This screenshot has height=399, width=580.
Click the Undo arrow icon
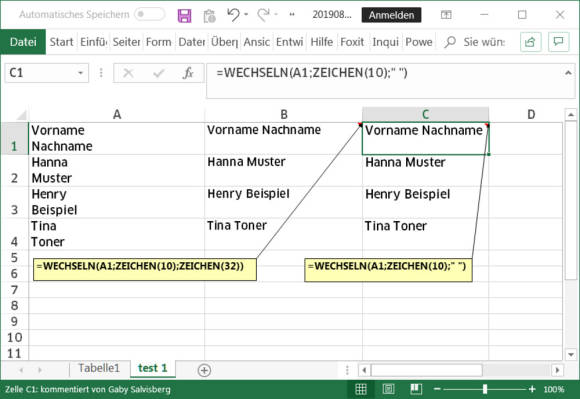point(233,15)
